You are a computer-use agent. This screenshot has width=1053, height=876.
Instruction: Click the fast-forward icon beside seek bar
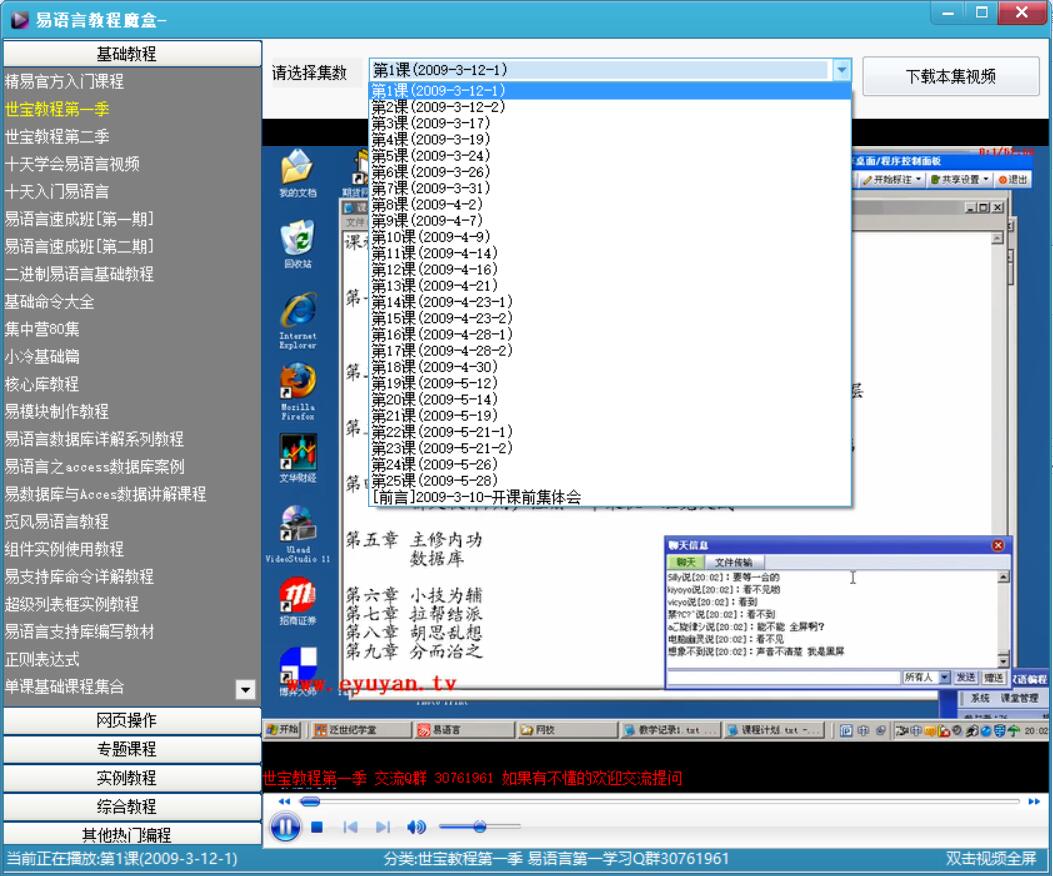click(x=1034, y=802)
